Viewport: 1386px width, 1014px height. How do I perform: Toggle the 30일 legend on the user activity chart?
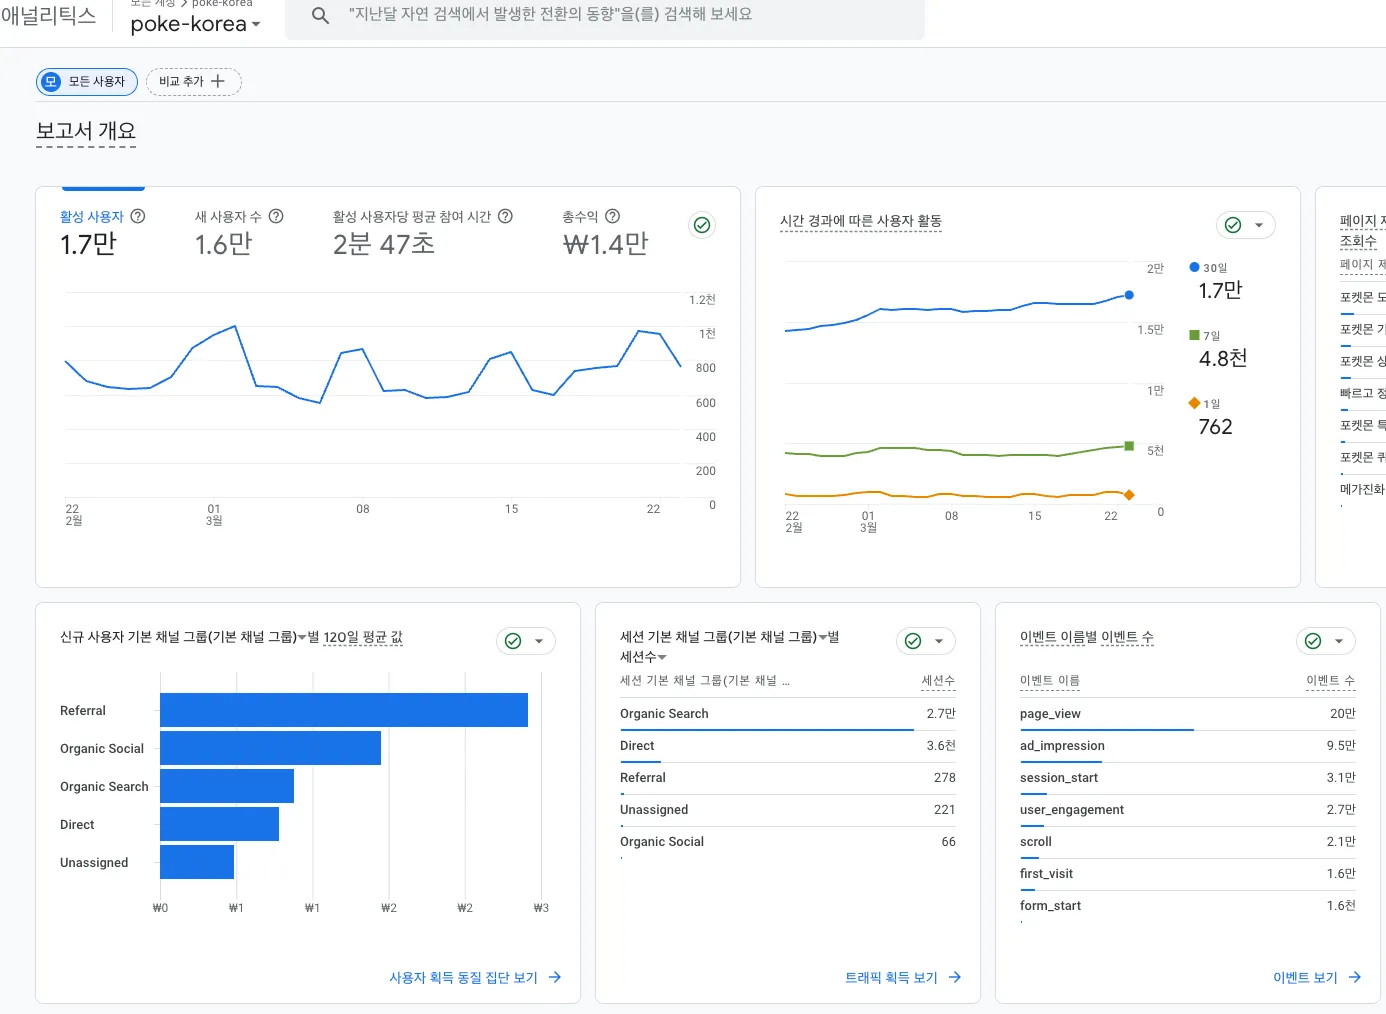pos(1194,267)
